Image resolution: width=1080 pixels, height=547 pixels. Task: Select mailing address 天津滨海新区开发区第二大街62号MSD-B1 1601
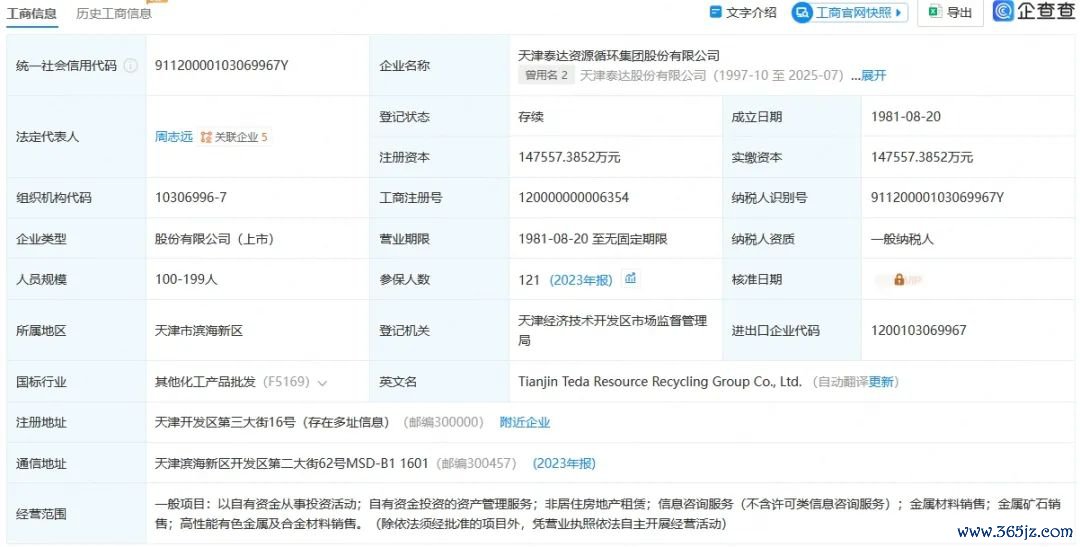pos(291,464)
